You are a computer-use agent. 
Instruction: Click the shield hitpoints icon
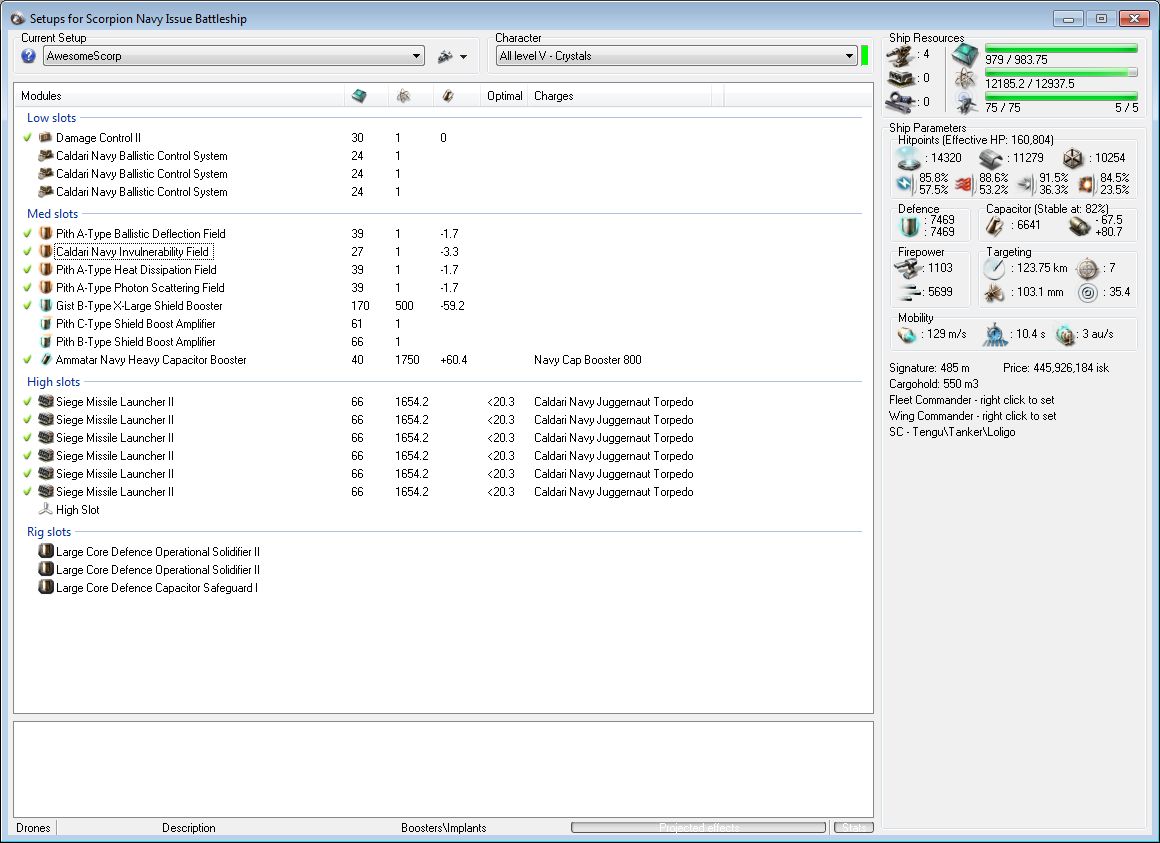[908, 158]
